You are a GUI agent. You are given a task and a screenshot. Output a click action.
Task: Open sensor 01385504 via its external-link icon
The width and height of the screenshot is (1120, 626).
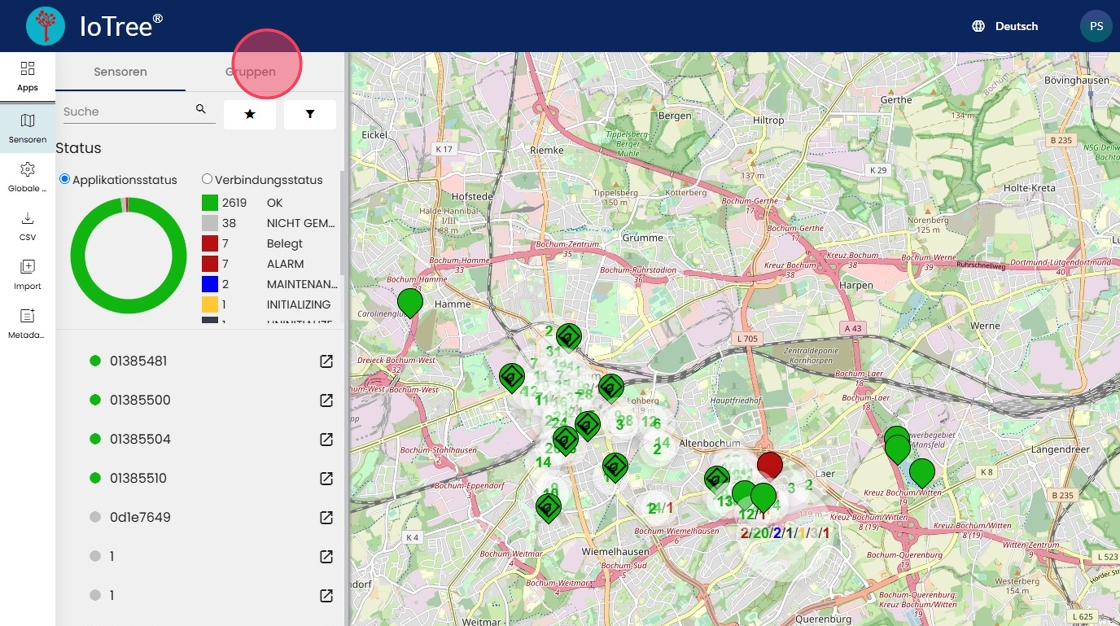pos(326,439)
